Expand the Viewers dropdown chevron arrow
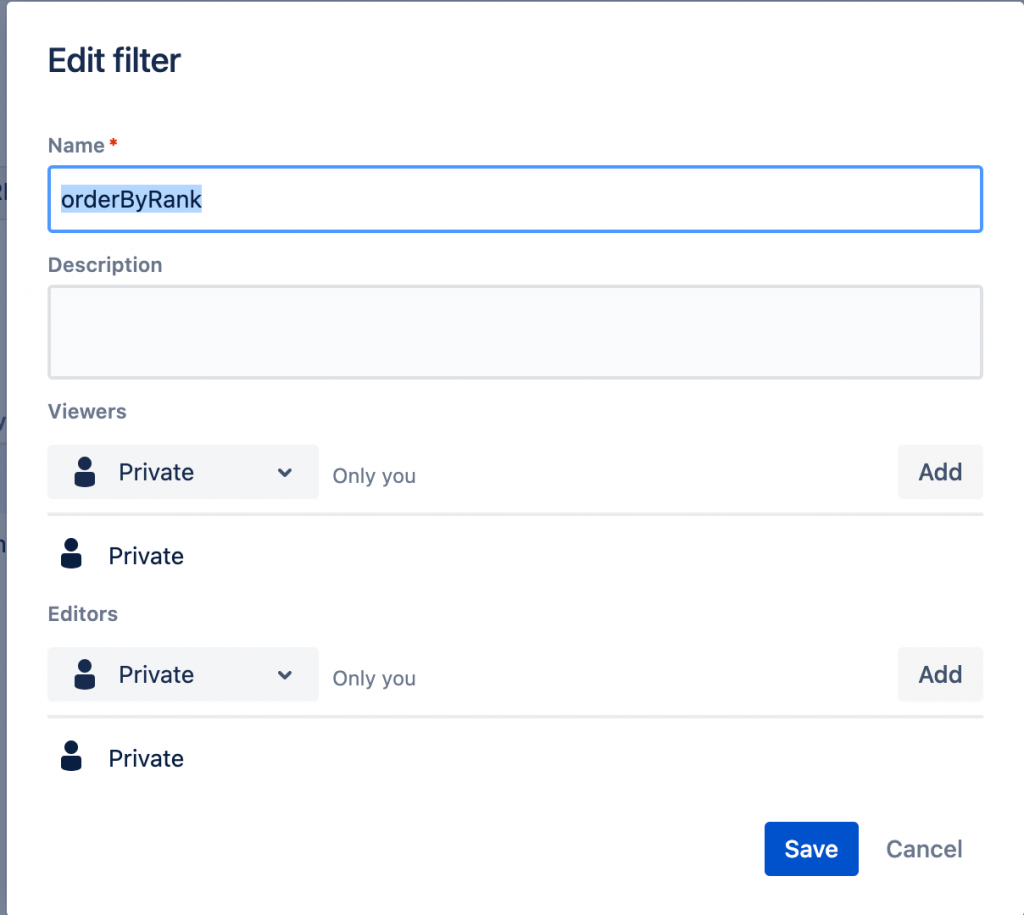The width and height of the screenshot is (1024, 915). [285, 472]
